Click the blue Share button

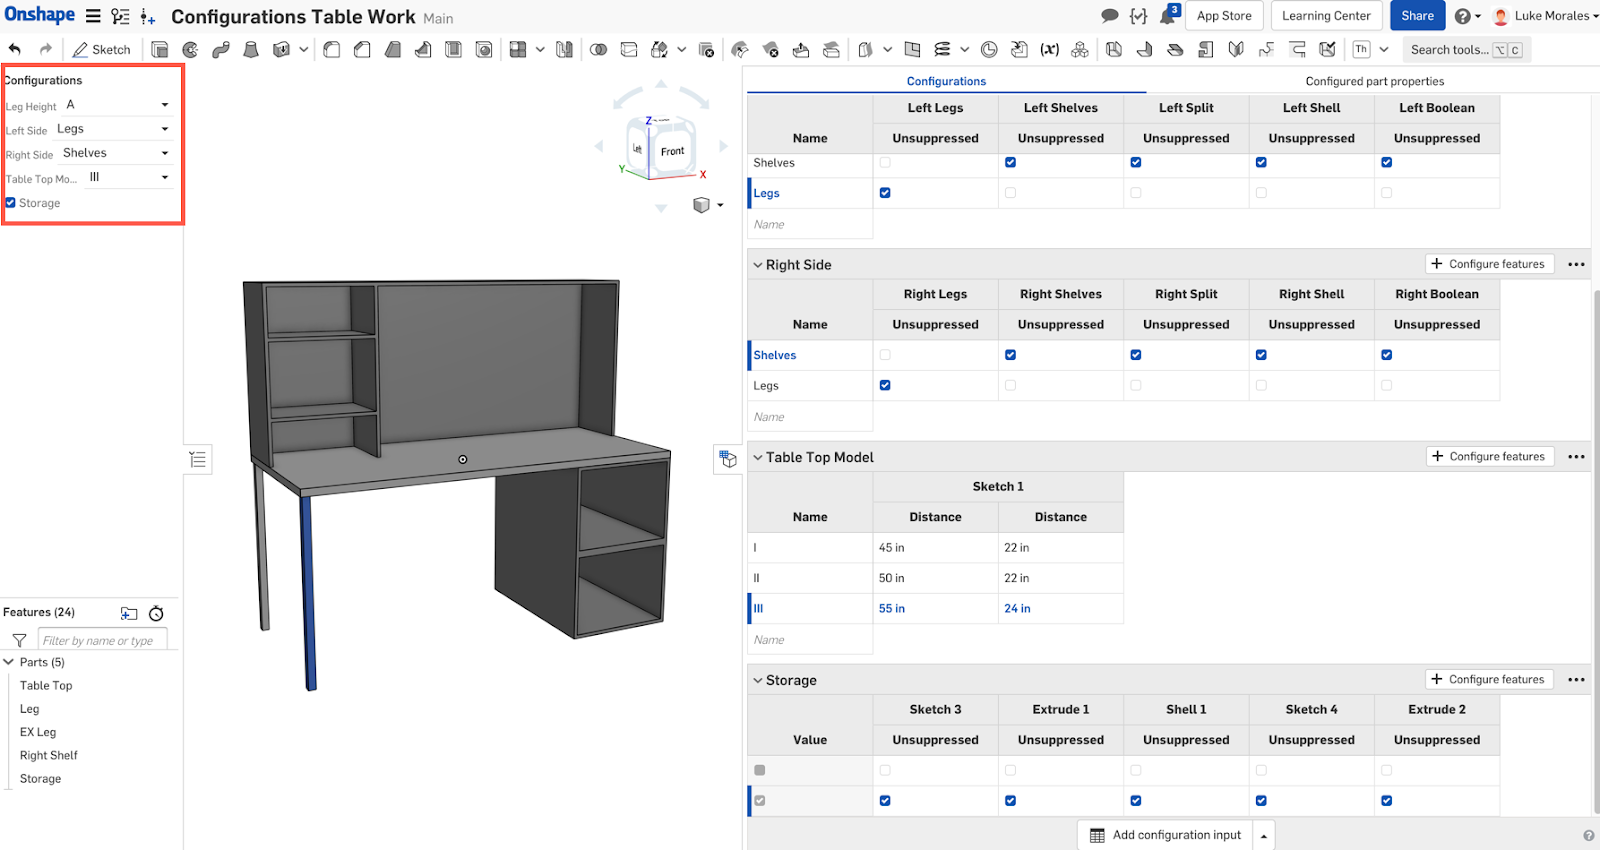(1417, 16)
